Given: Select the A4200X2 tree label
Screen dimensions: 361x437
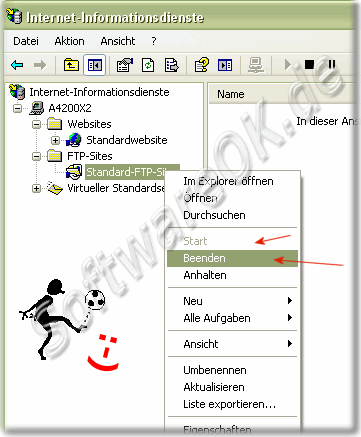Looking at the screenshot, I should tap(70, 108).
